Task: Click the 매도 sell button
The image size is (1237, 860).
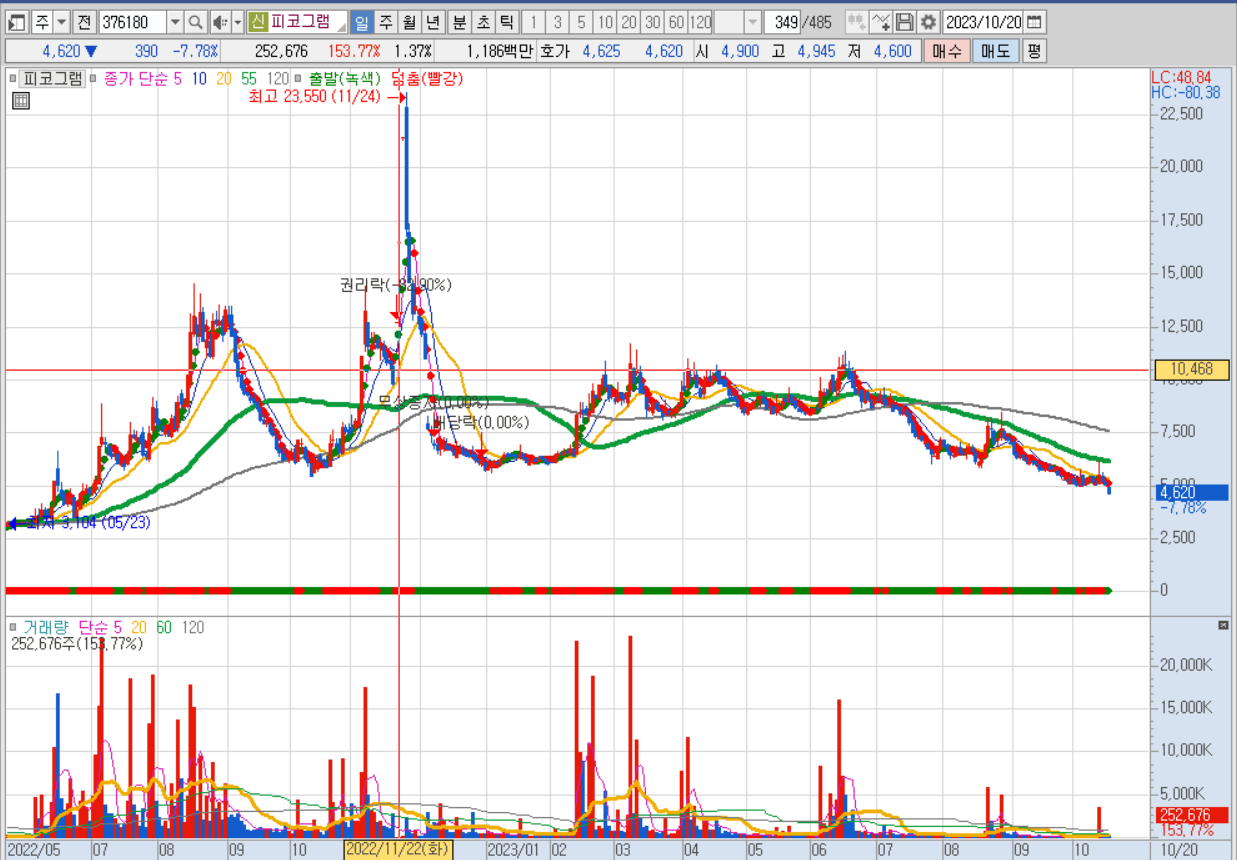Action: (995, 51)
